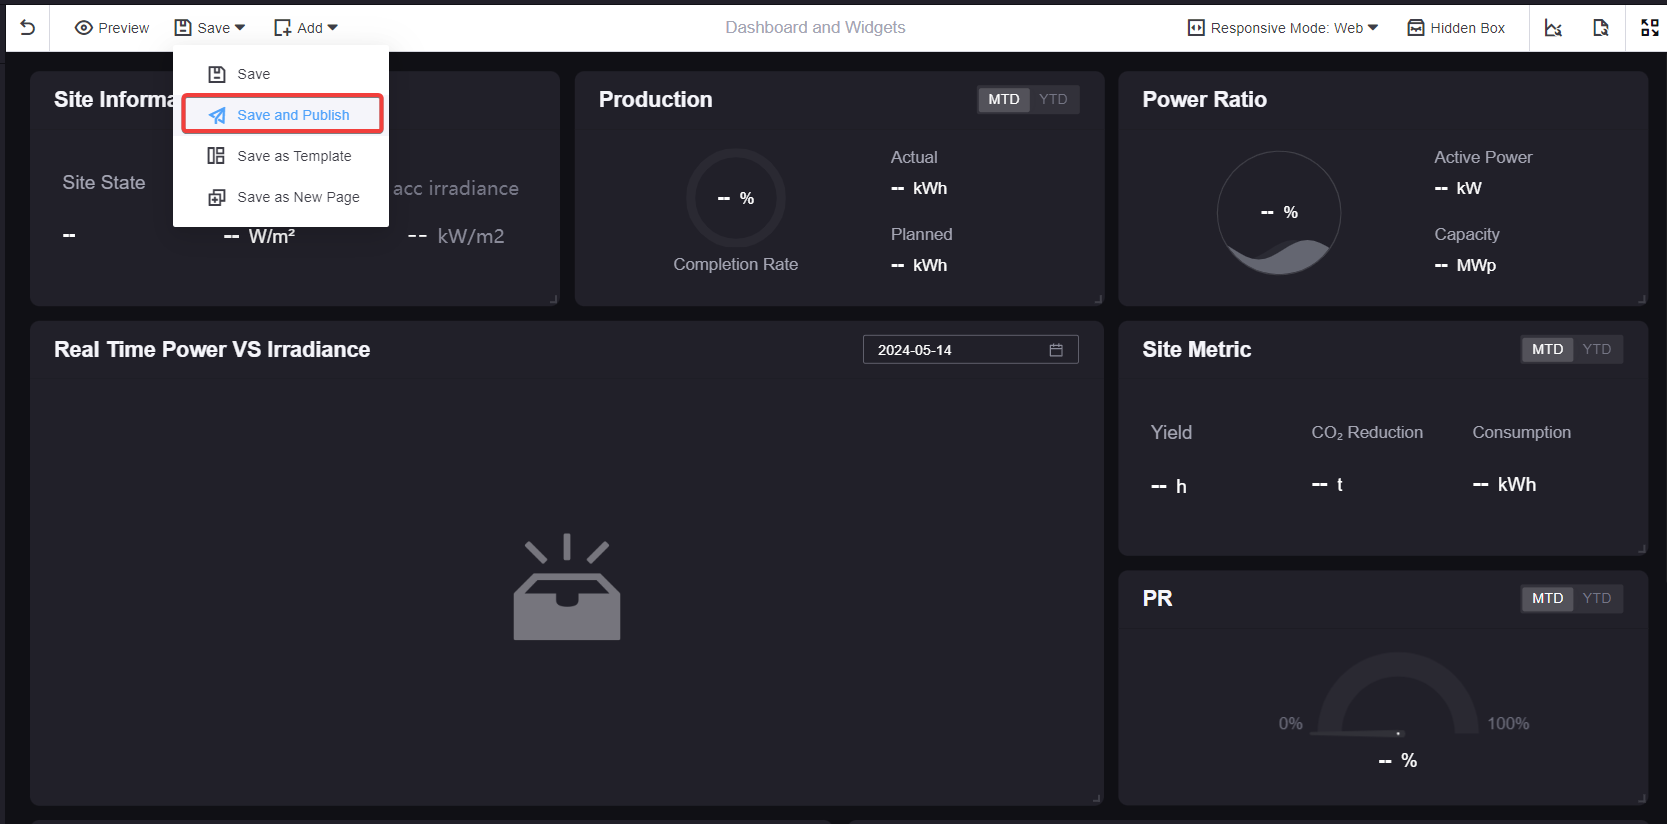Expand the Add dropdown
The height and width of the screenshot is (824, 1667).
click(x=306, y=28)
